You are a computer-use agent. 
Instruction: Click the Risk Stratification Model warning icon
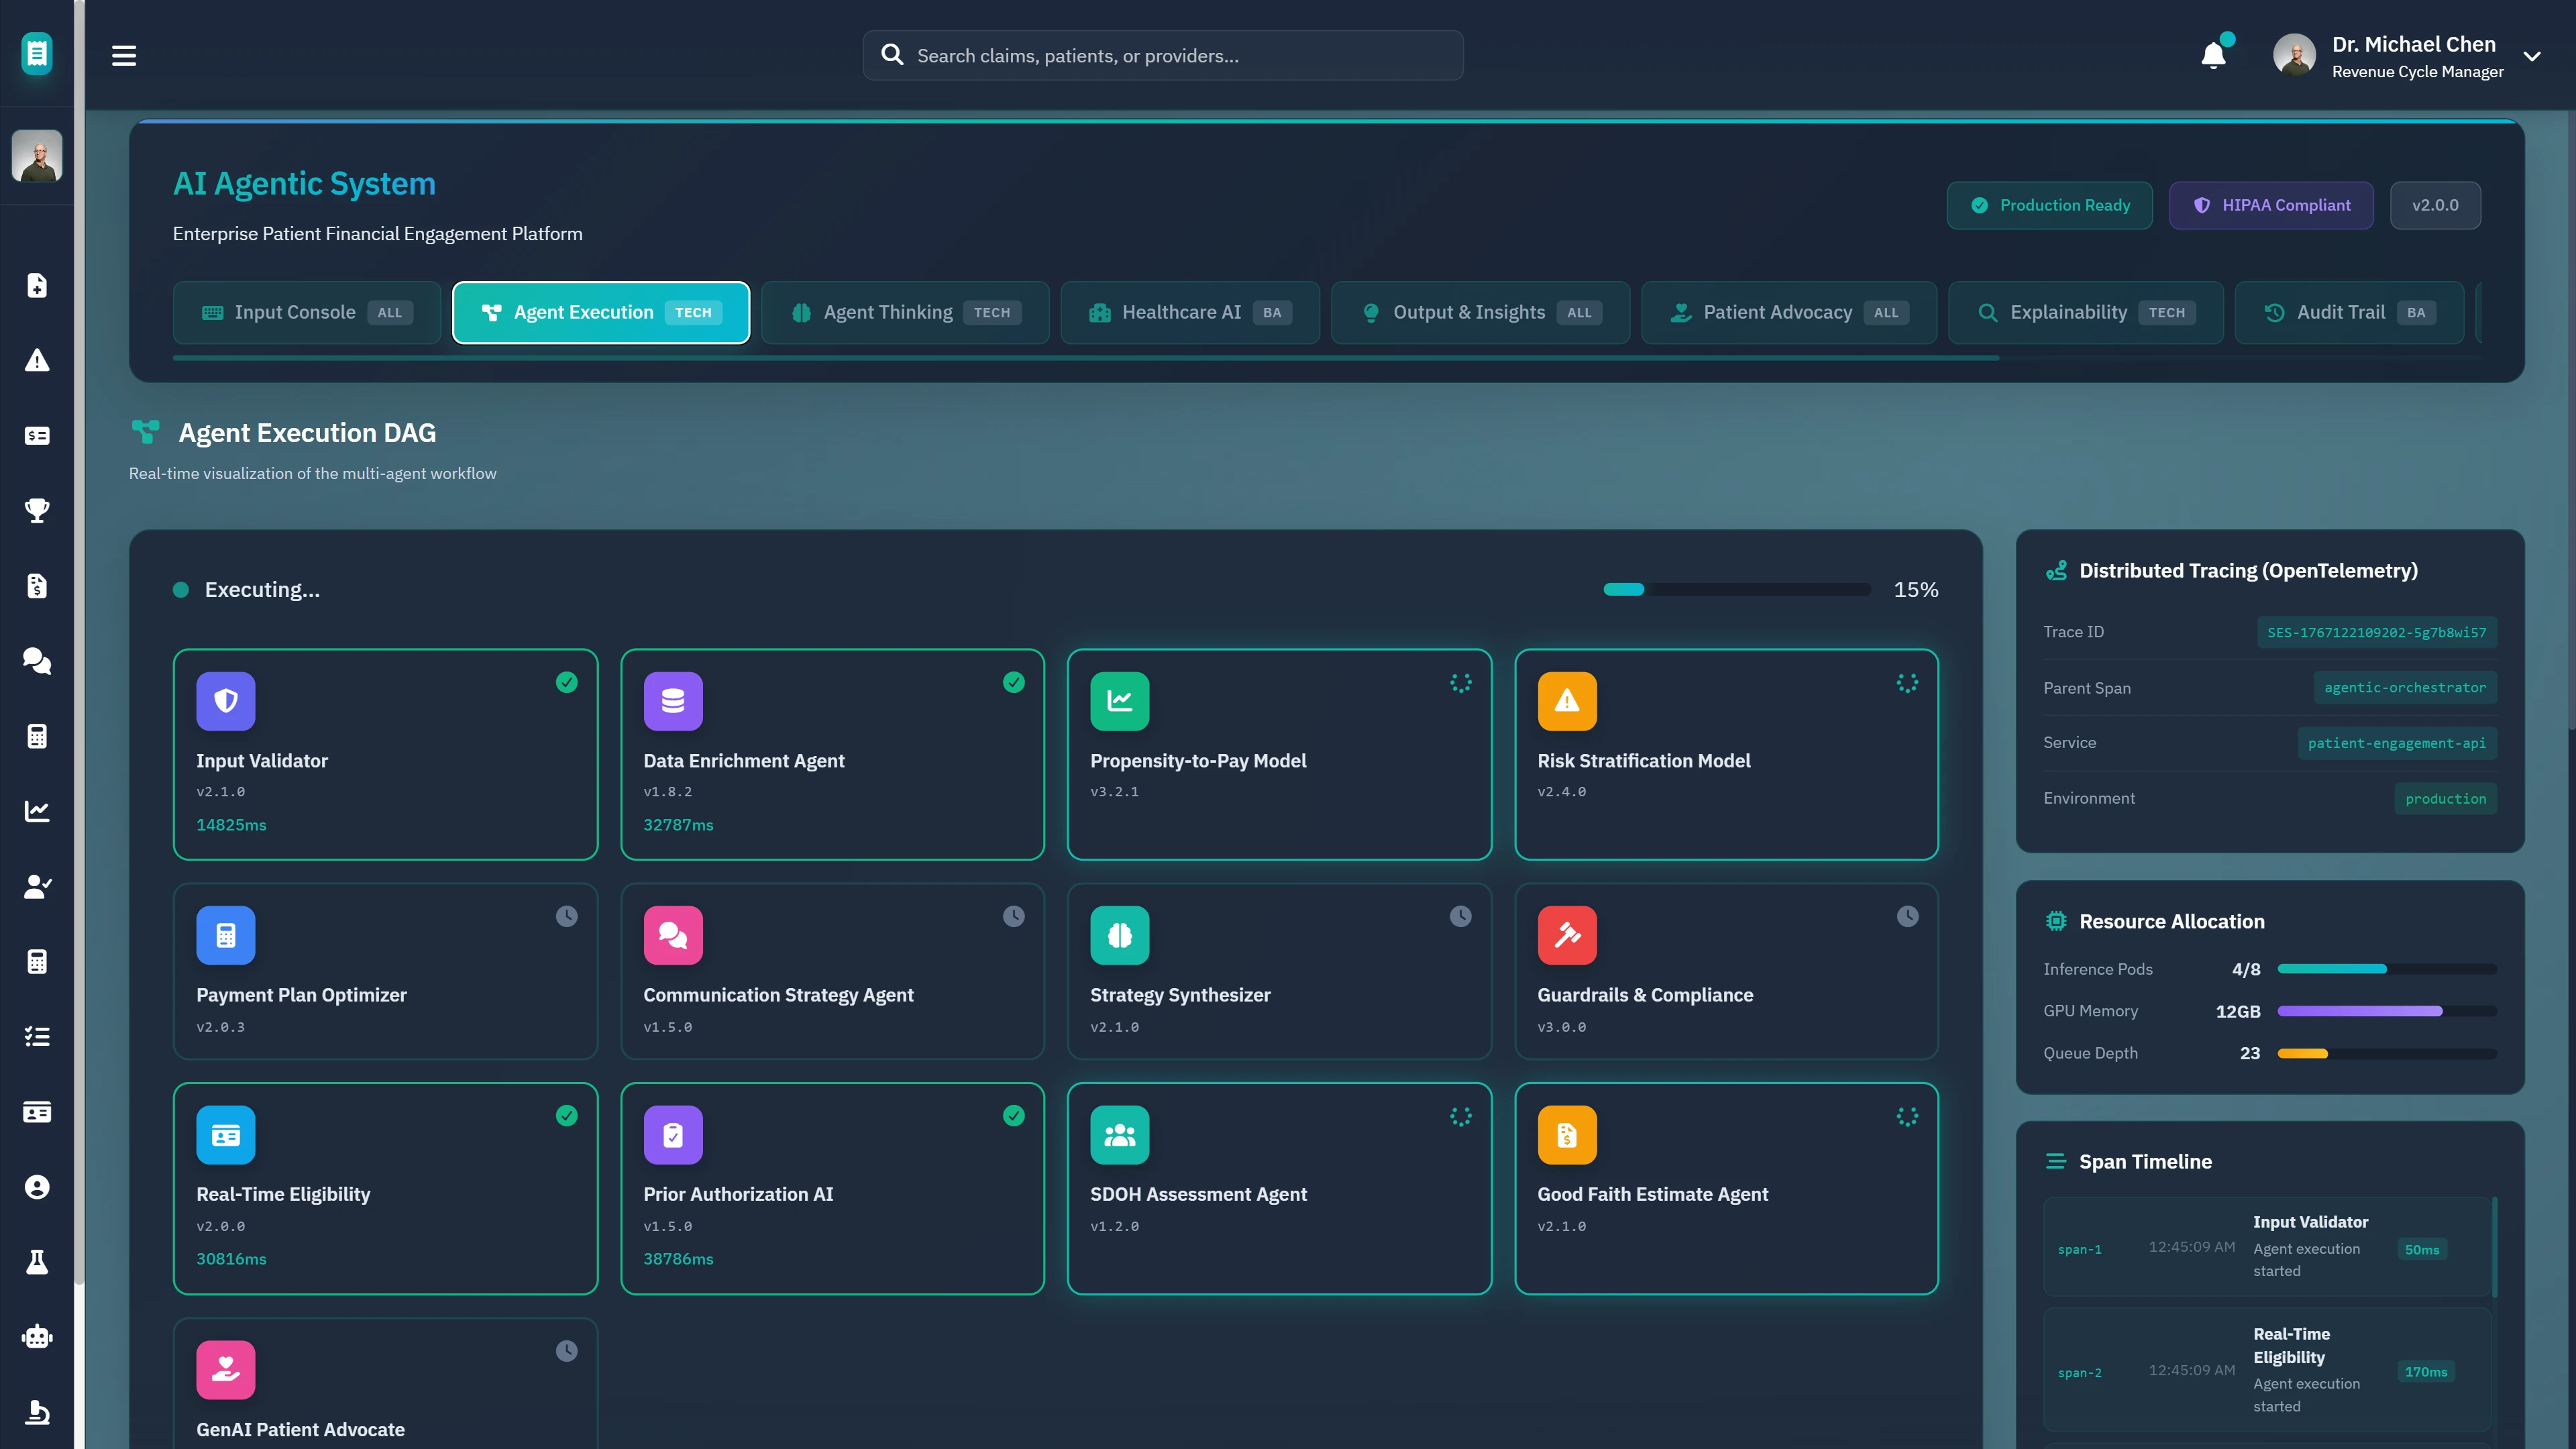pyautogui.click(x=1566, y=701)
